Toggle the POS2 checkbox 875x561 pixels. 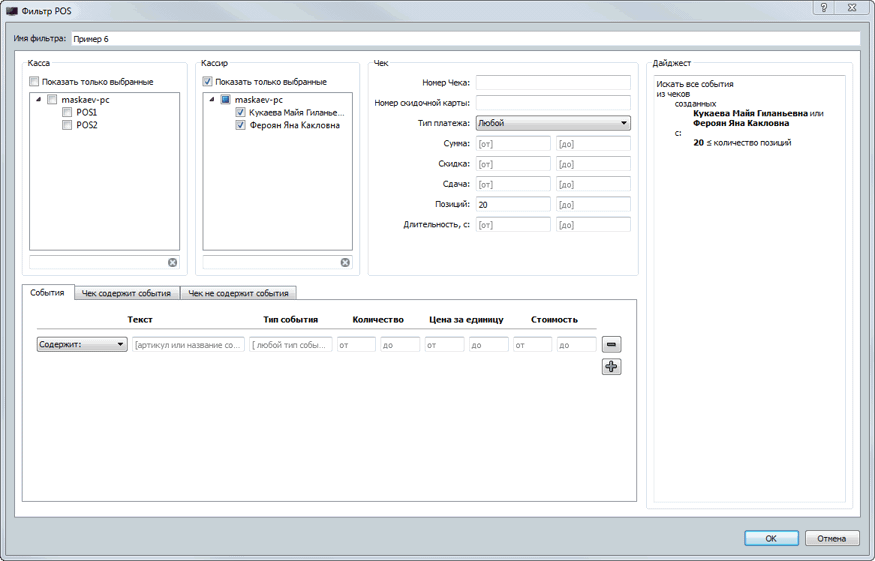pyautogui.click(x=67, y=126)
